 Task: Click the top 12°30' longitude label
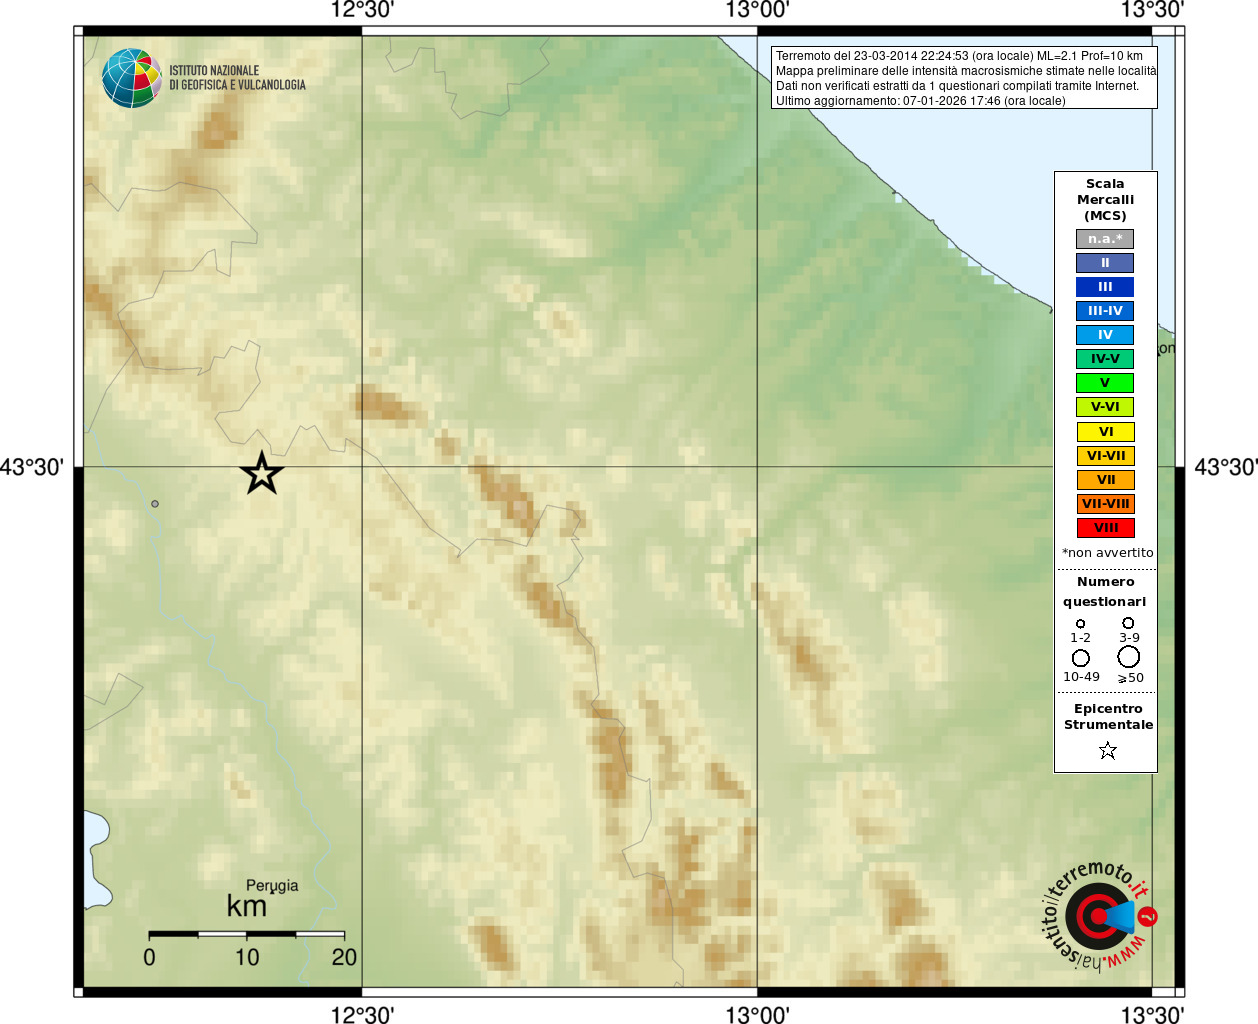pyautogui.click(x=362, y=10)
